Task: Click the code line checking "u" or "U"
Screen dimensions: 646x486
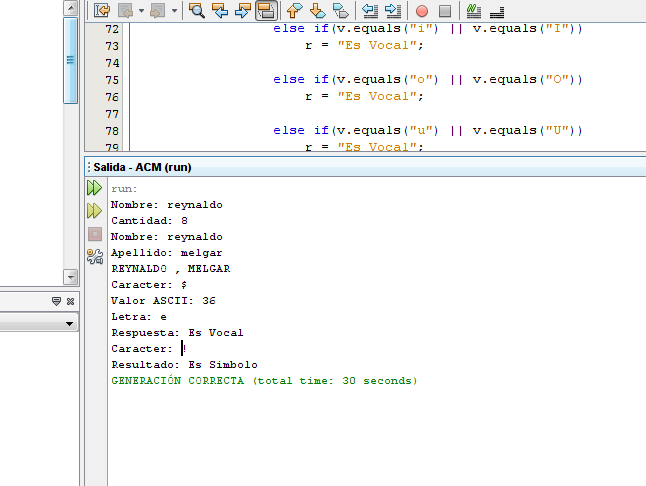Action: click(x=428, y=131)
